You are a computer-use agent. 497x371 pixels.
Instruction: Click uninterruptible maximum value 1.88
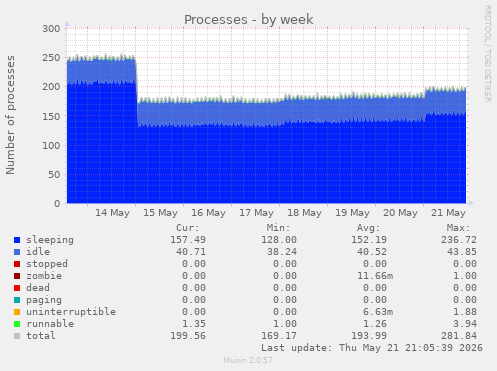465,312
